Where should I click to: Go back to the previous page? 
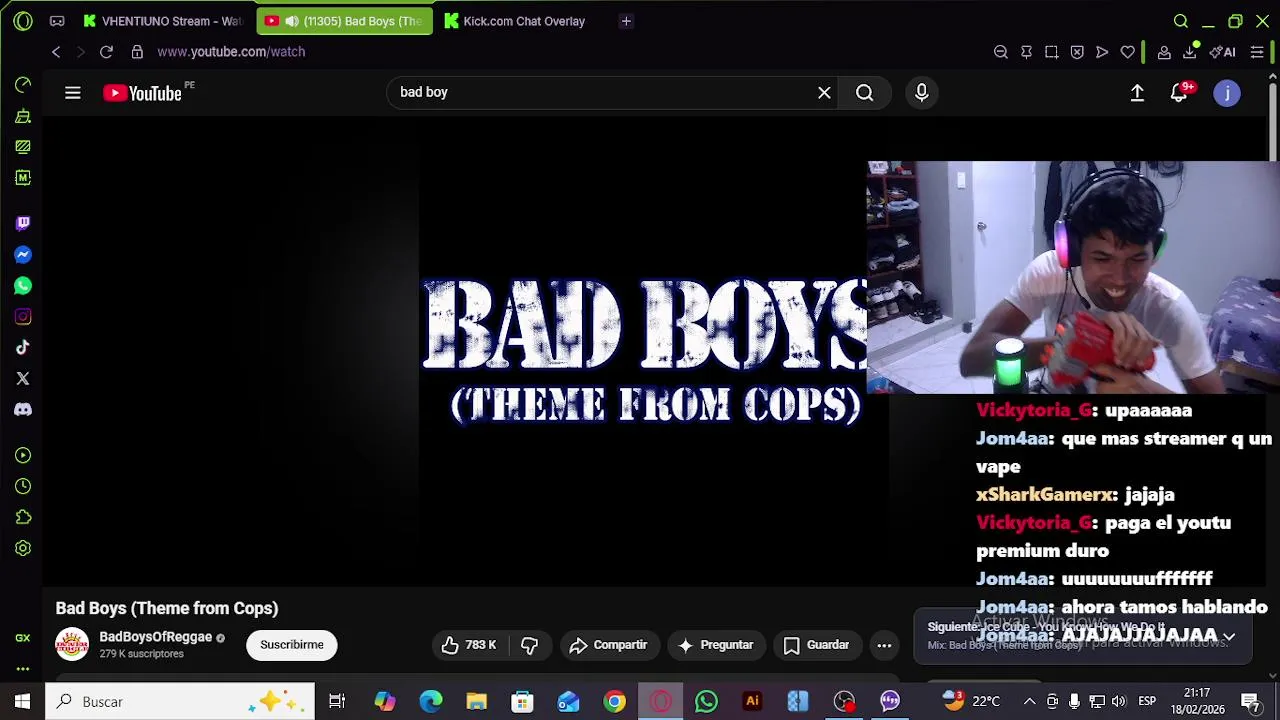point(56,52)
